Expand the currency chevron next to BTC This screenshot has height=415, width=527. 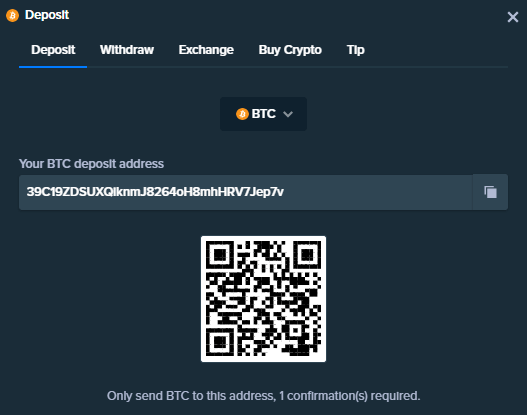pos(288,114)
